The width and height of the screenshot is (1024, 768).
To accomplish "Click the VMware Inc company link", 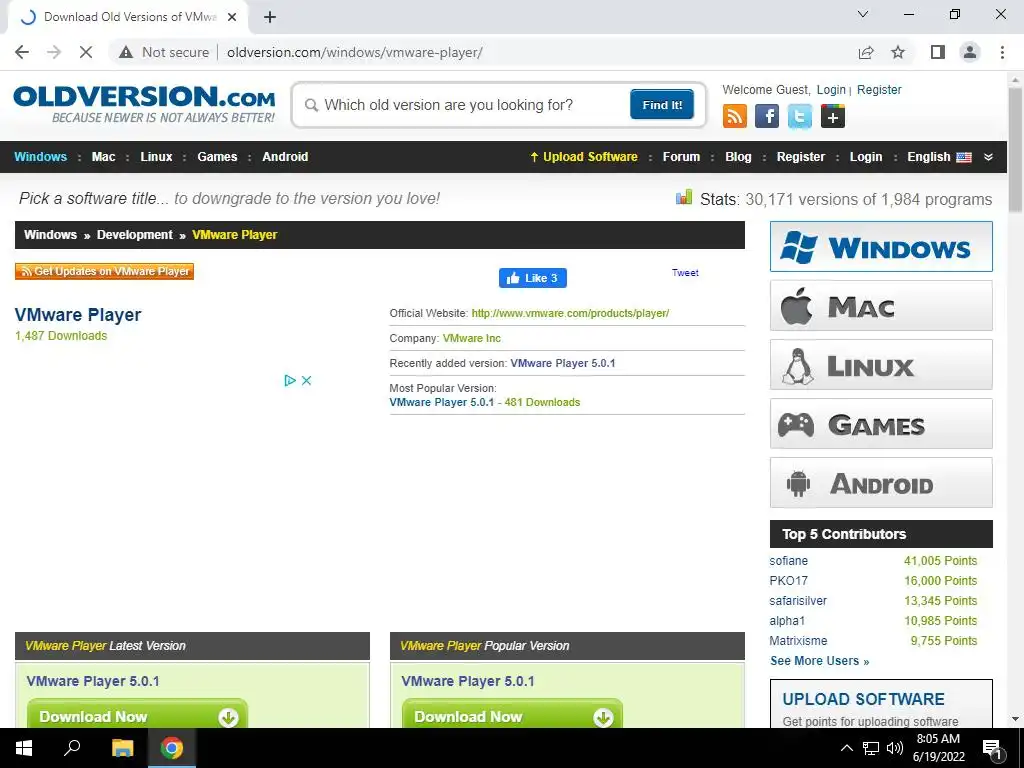I will [472, 338].
